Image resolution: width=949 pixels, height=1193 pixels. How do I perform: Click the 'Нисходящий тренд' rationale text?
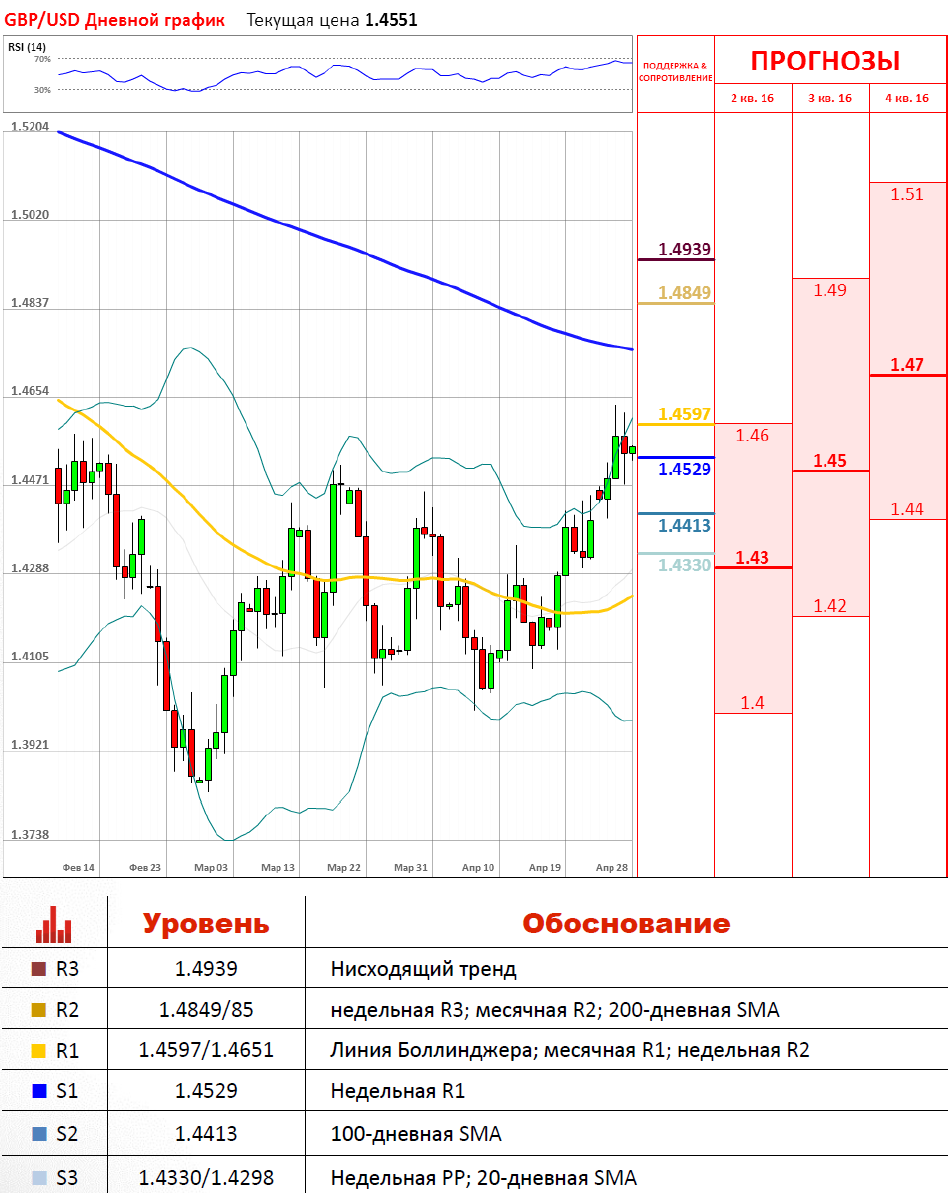click(423, 969)
